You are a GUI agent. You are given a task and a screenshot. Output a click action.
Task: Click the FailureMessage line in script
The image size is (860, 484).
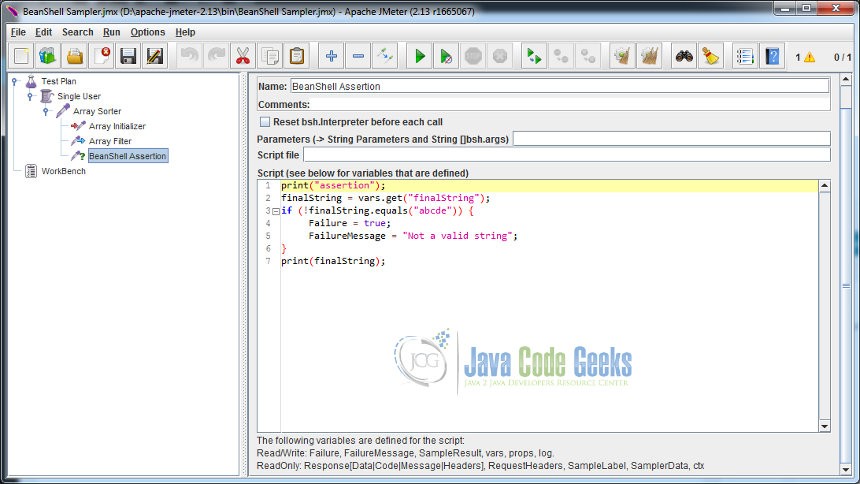413,236
